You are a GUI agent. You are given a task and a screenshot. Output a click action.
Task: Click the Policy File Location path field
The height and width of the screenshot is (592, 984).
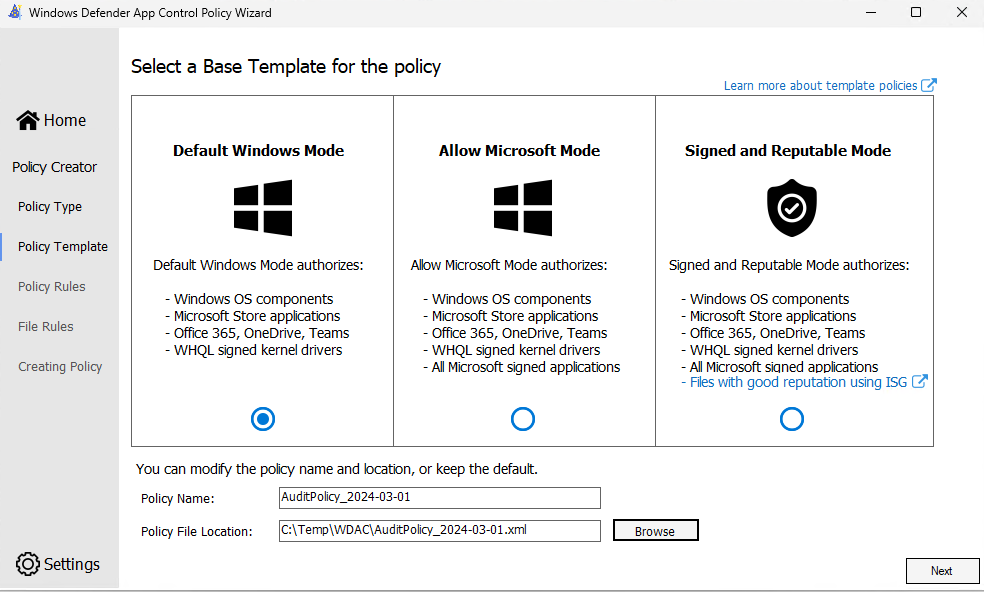pos(440,531)
